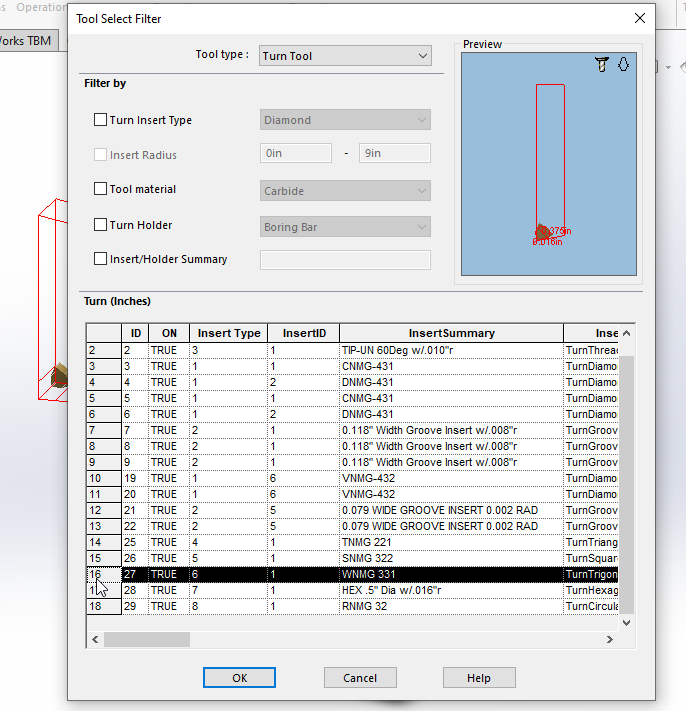686x711 pixels.
Task: Click TRUE in the ID 25 row
Action: pyautogui.click(x=169, y=542)
